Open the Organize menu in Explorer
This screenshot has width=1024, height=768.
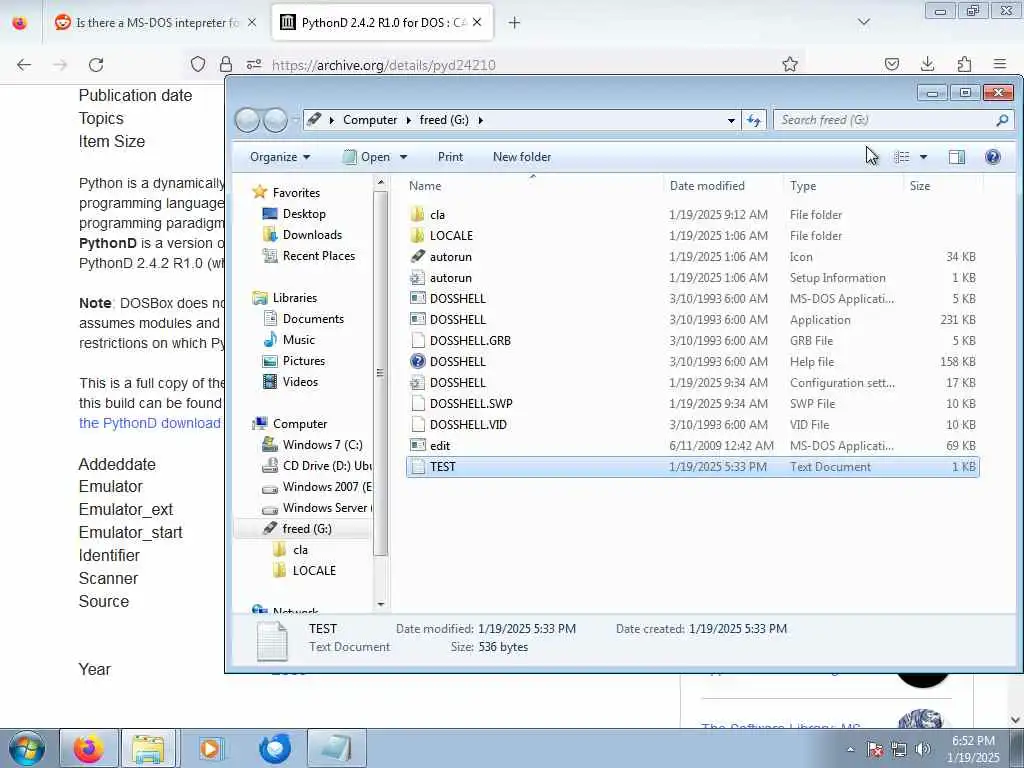point(280,157)
